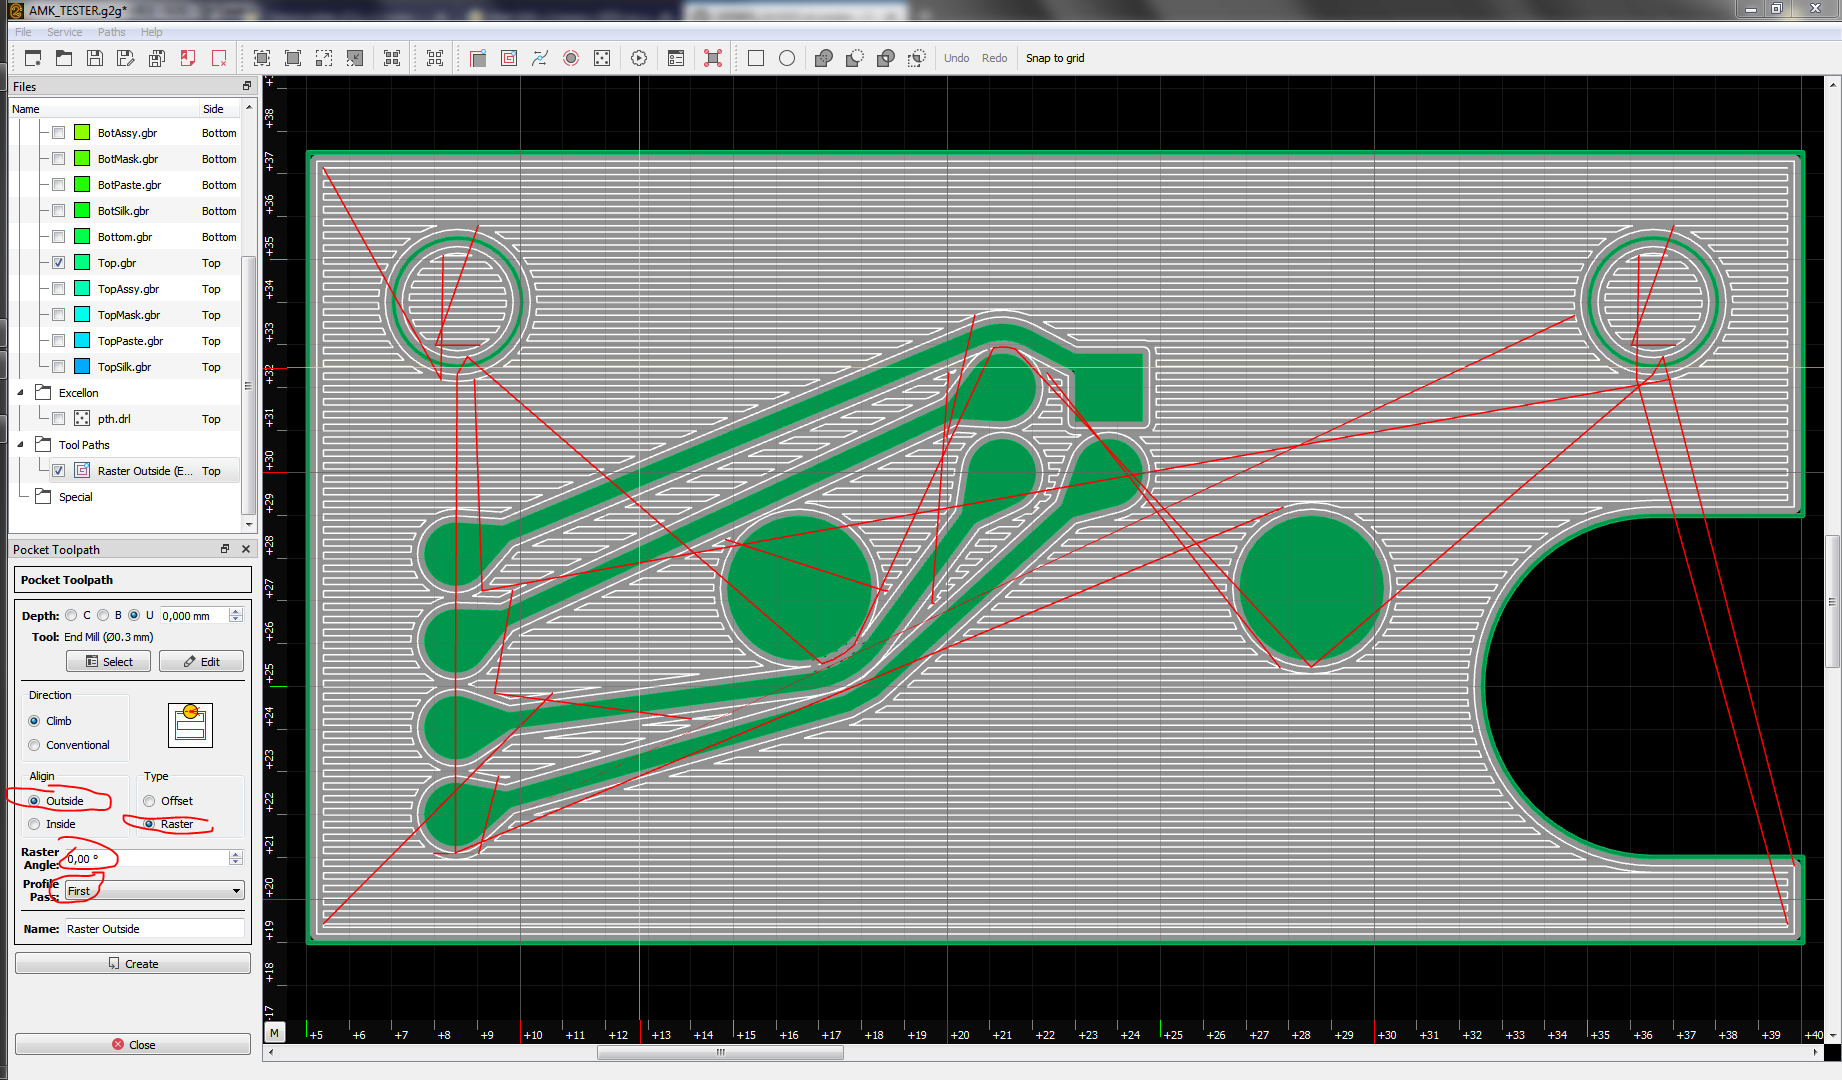1842x1080 pixels.
Task: Click the save-as floppy with pencil icon
Action: pos(126,58)
